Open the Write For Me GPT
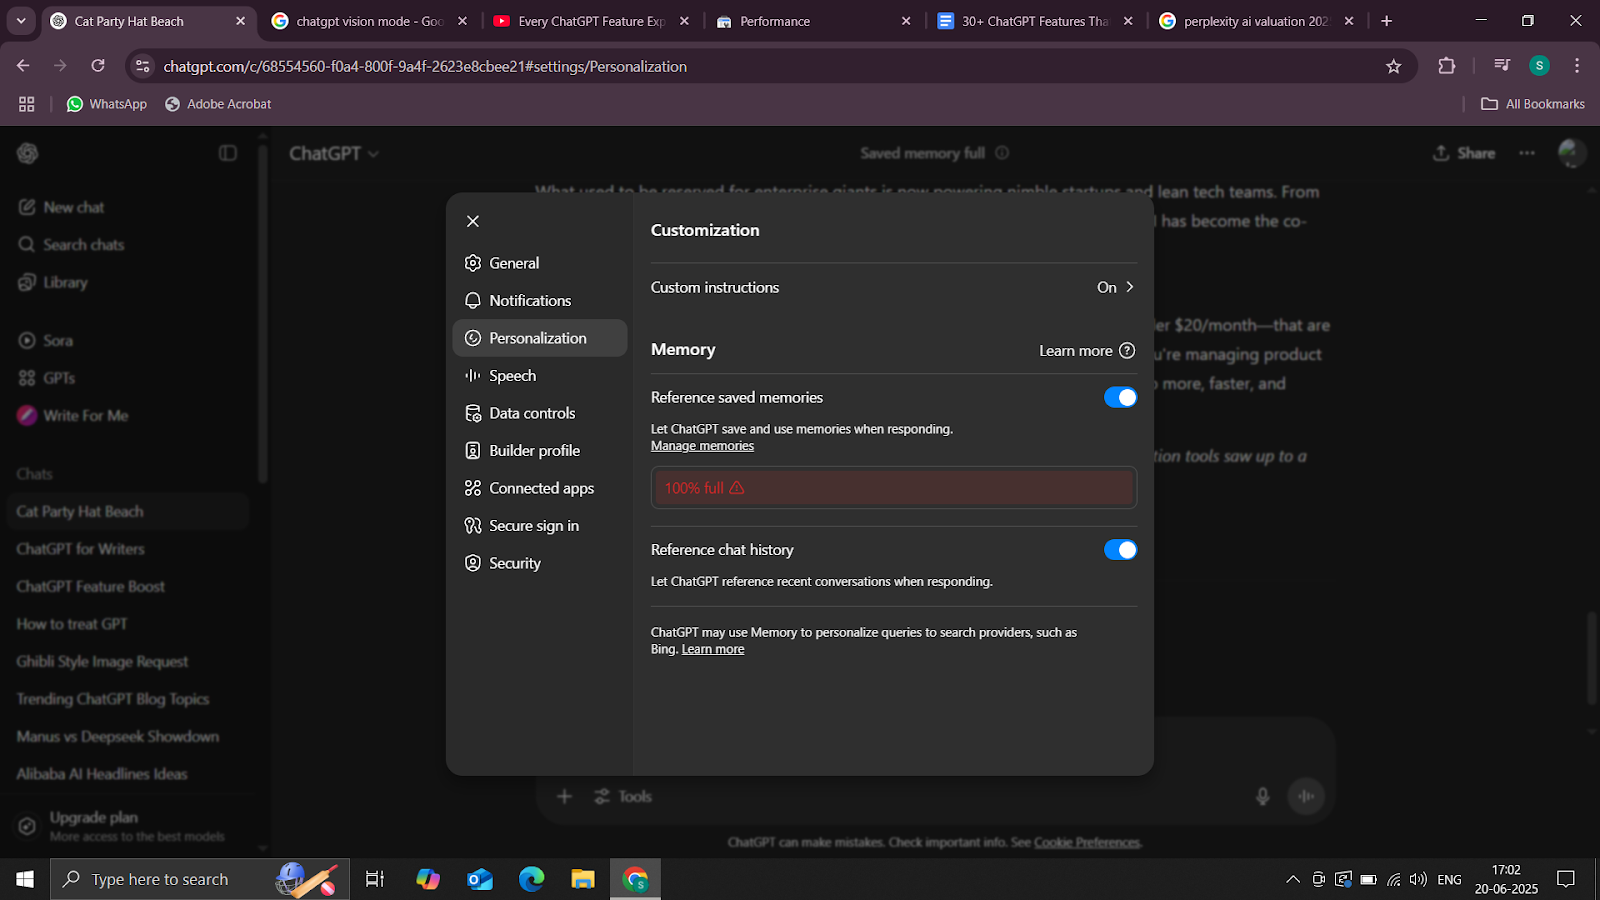 [73, 415]
